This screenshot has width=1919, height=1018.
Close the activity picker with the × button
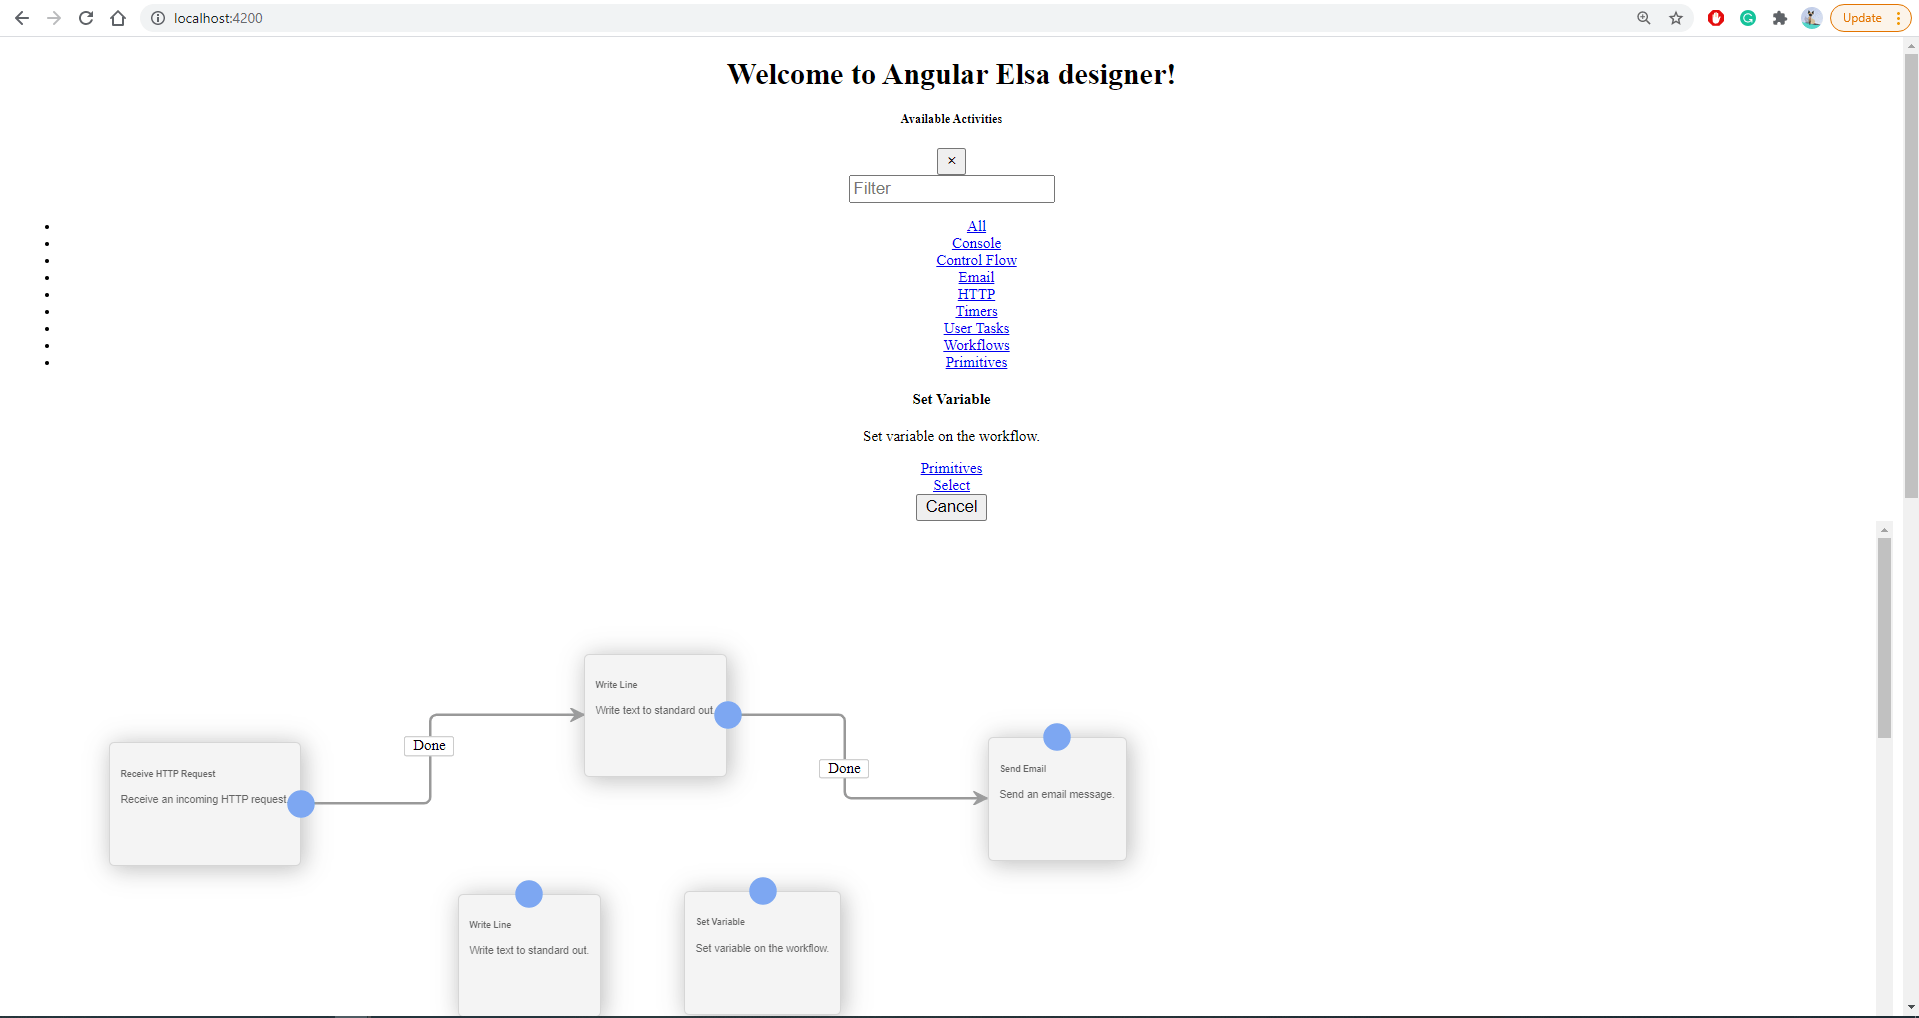coord(950,161)
